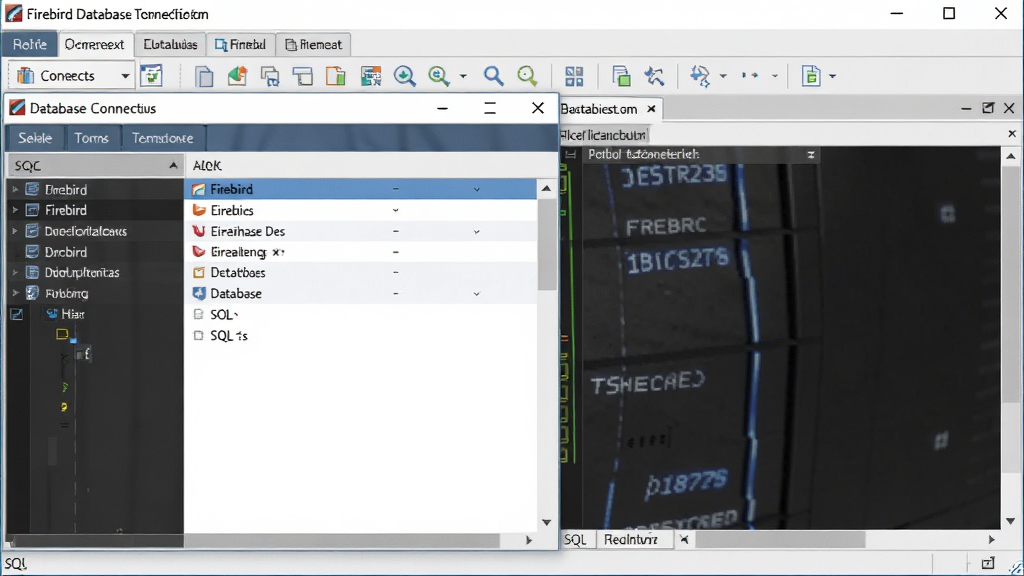
Task: Click the SQC column header sort arrow
Action: click(173, 165)
